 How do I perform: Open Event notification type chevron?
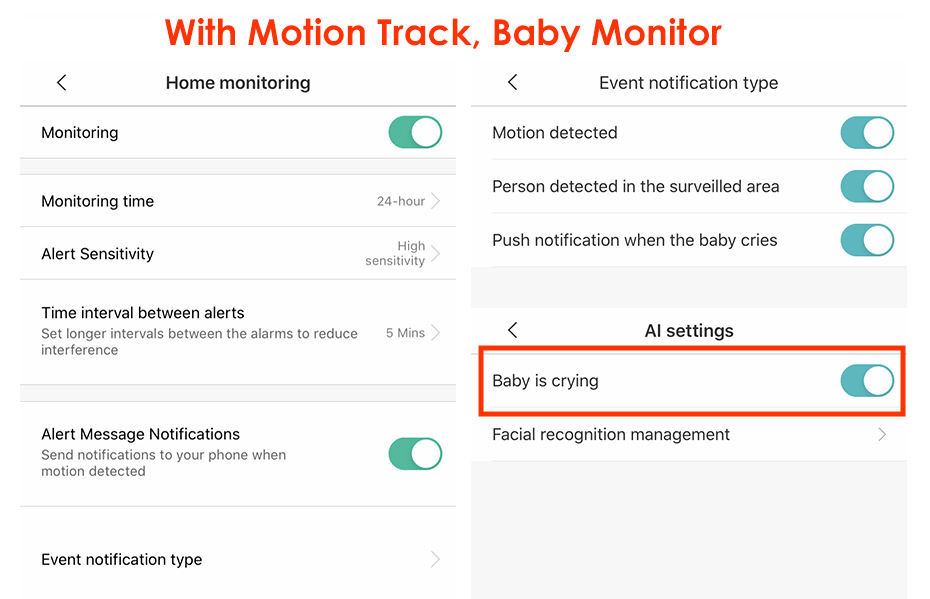point(435,560)
